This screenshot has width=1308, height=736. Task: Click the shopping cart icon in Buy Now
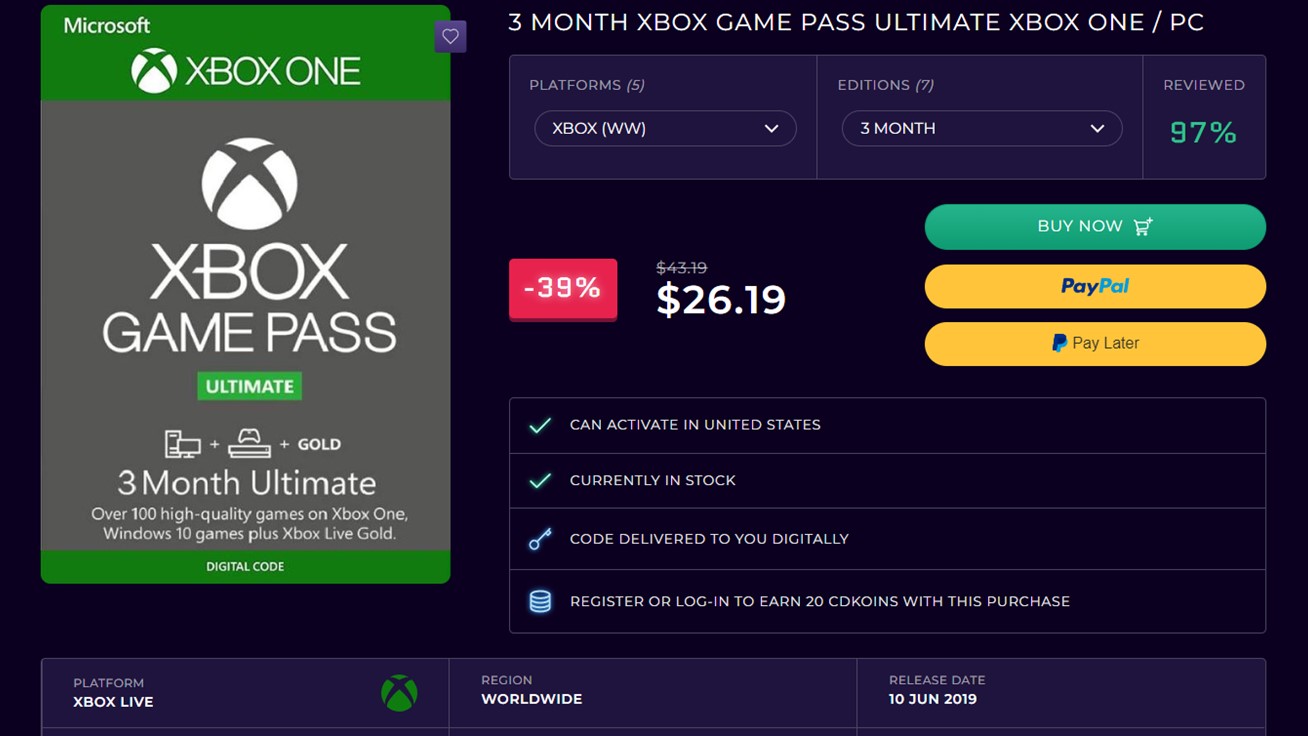(x=1143, y=226)
